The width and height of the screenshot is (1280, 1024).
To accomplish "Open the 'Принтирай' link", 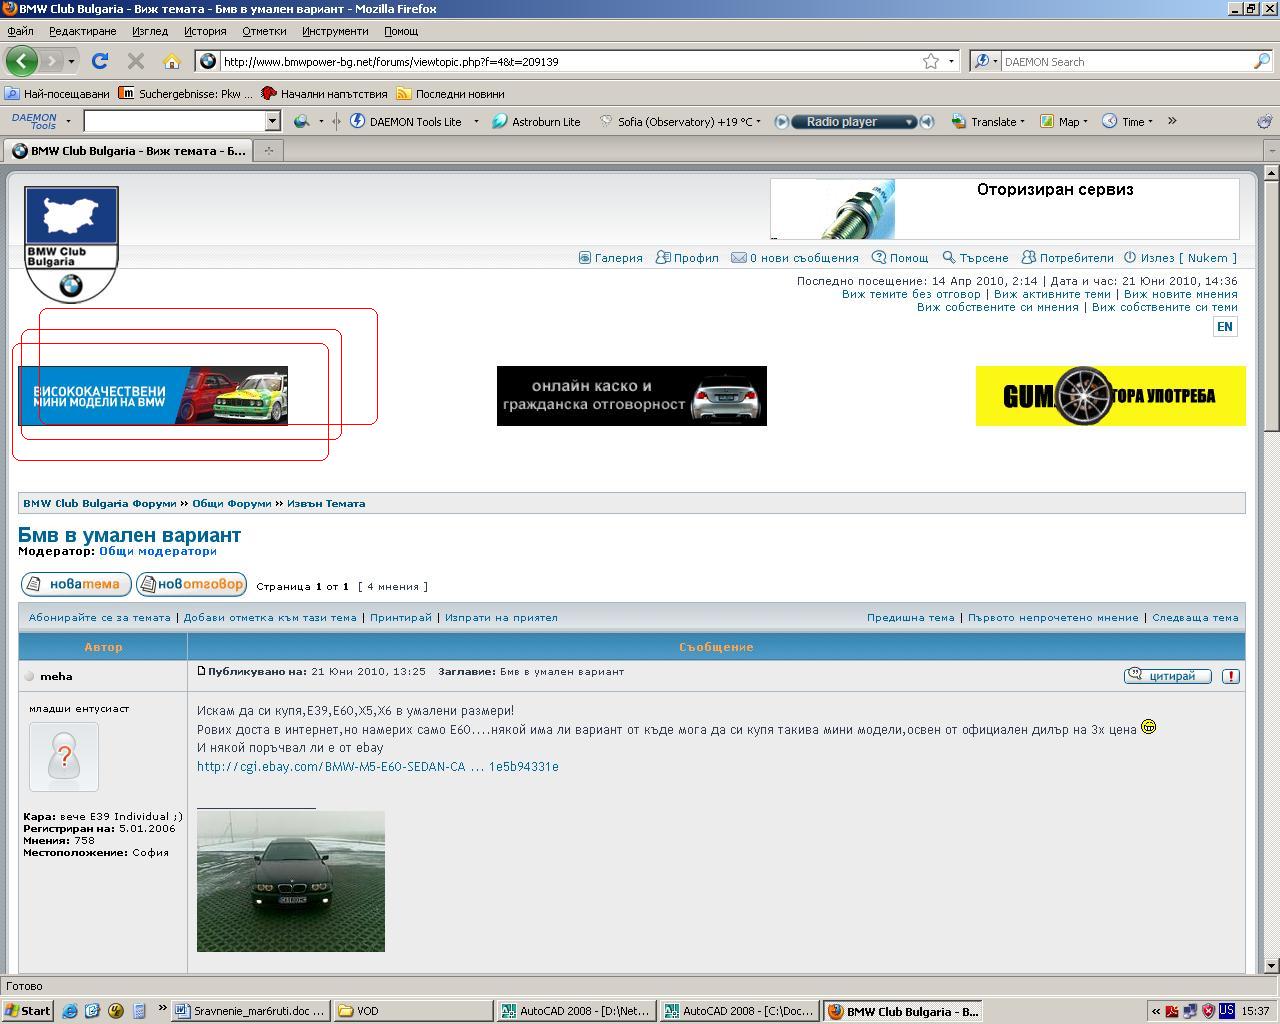I will tap(401, 618).
